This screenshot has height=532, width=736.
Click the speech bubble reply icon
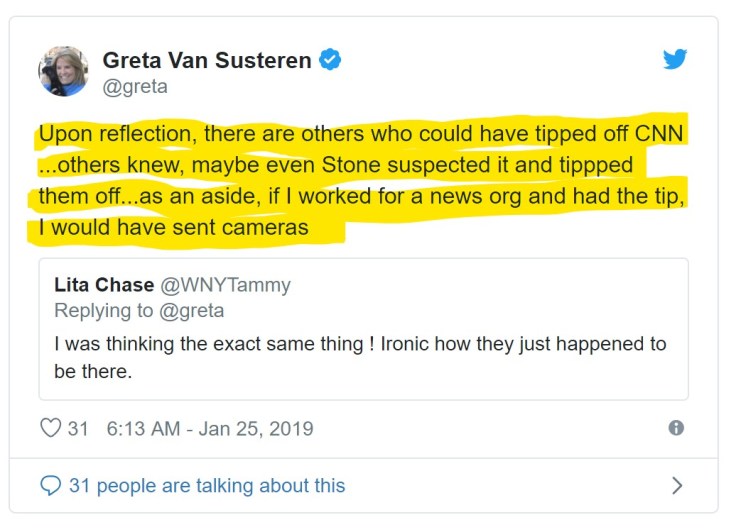(x=50, y=486)
